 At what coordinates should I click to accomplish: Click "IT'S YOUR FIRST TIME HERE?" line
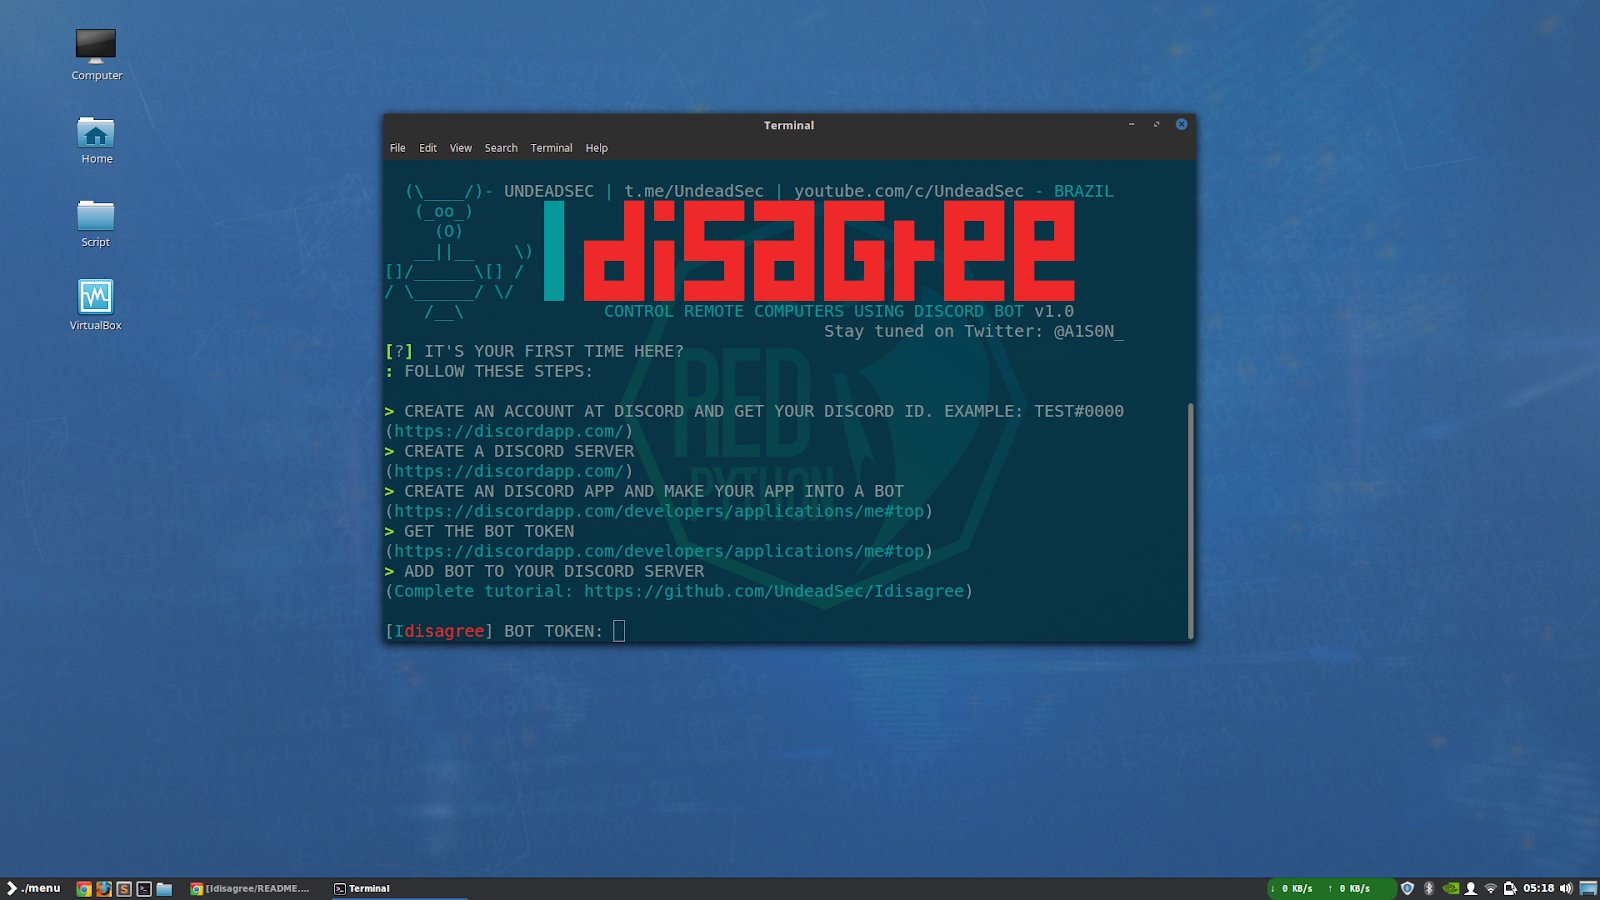pyautogui.click(x=554, y=351)
